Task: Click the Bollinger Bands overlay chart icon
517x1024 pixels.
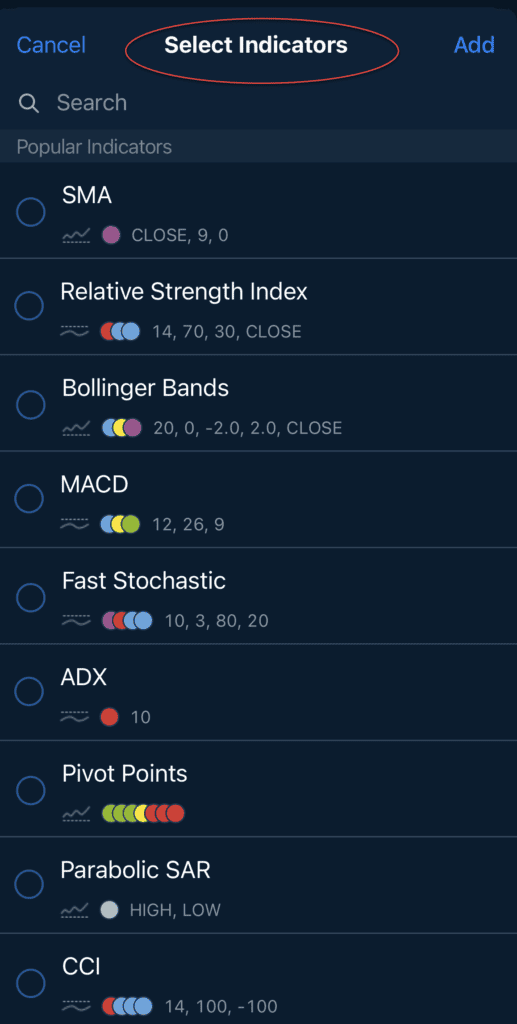Action: point(76,428)
